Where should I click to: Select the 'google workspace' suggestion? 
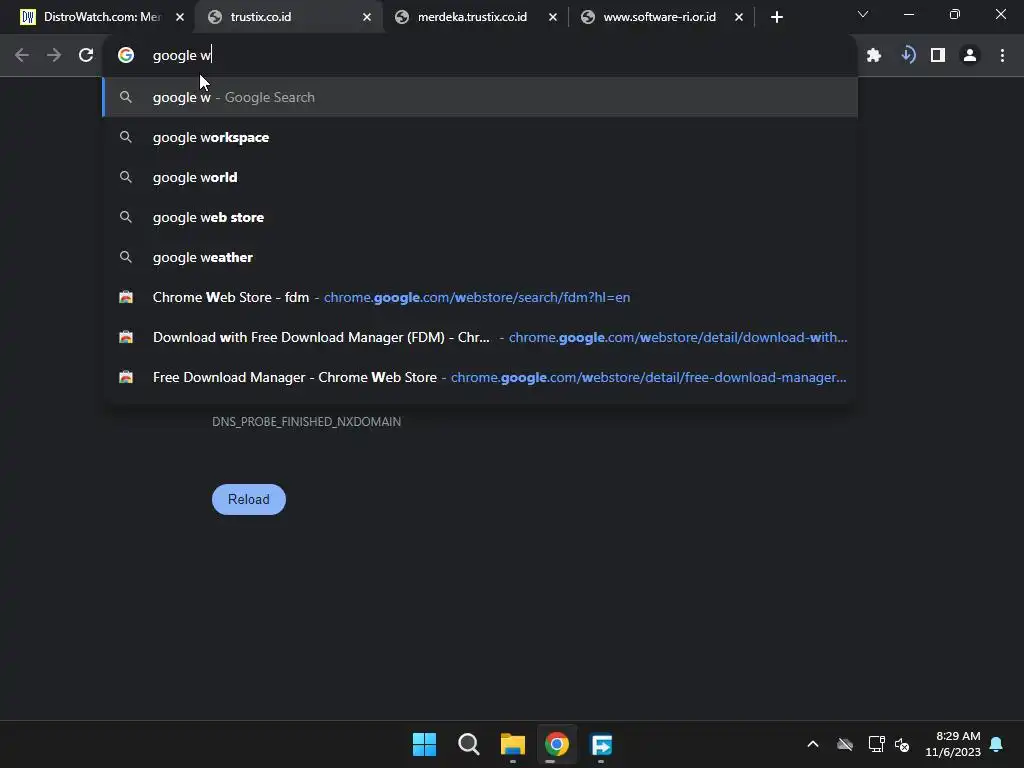click(x=480, y=137)
